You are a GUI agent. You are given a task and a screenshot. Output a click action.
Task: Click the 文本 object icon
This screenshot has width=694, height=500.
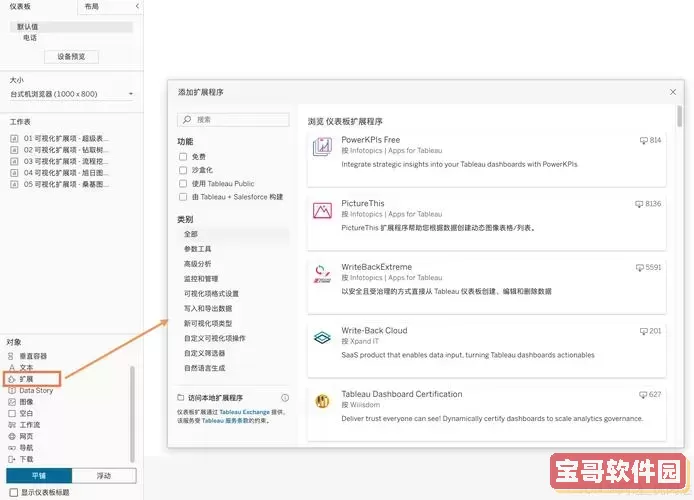12,367
